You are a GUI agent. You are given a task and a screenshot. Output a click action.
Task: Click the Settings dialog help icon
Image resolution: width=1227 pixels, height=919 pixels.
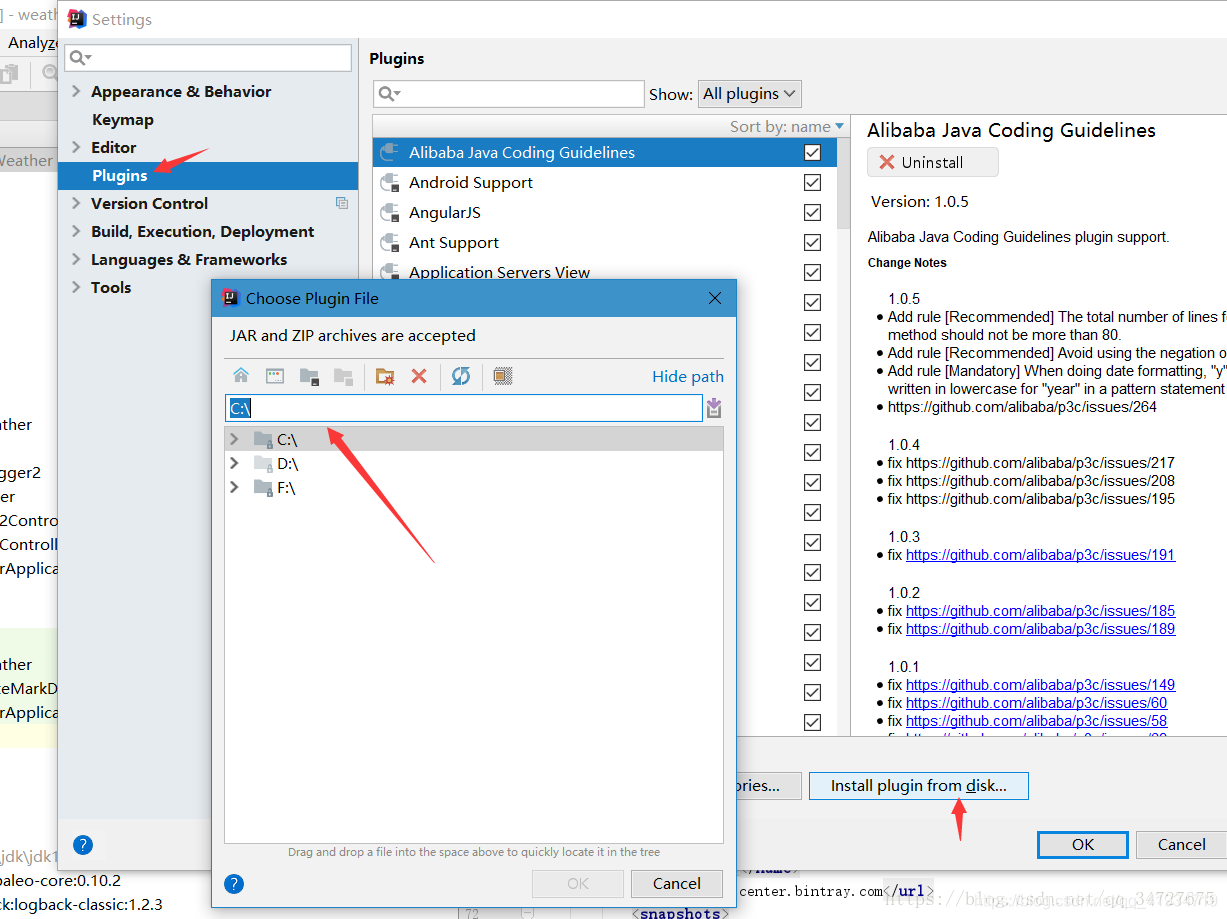(83, 844)
